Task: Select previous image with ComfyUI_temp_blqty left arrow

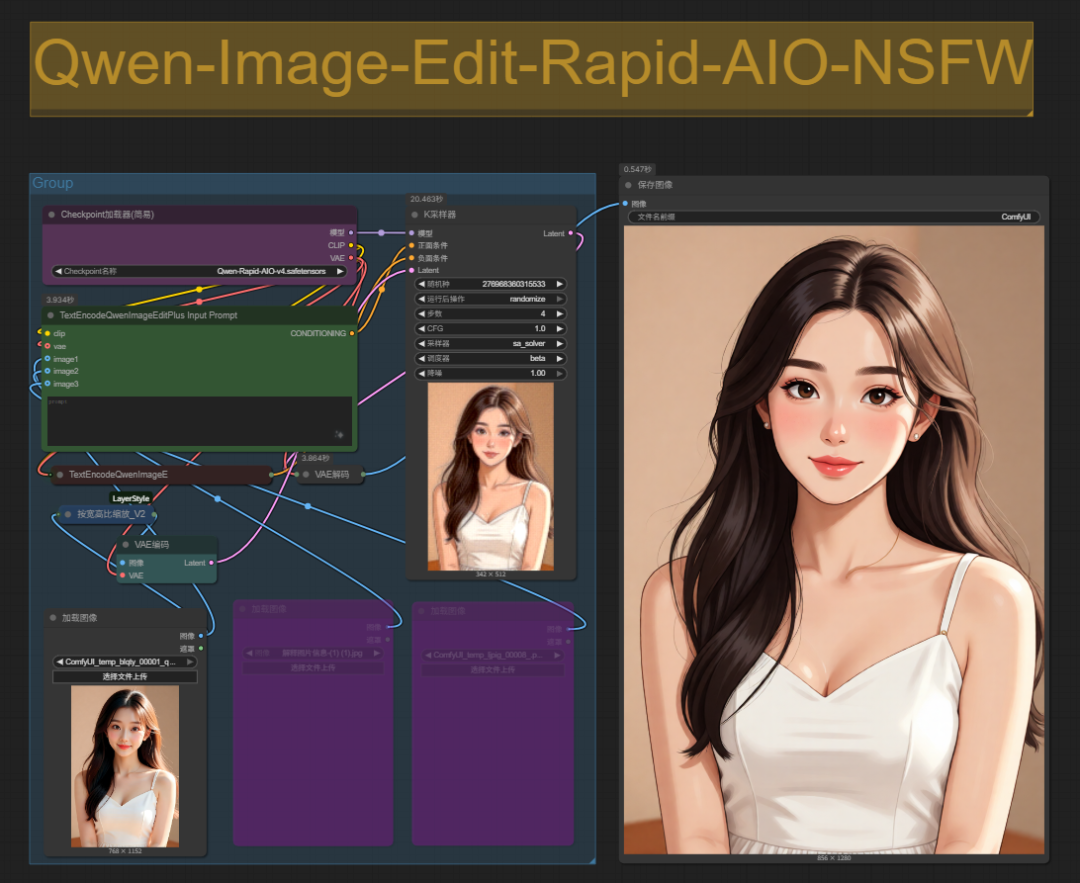Action: click(x=59, y=662)
